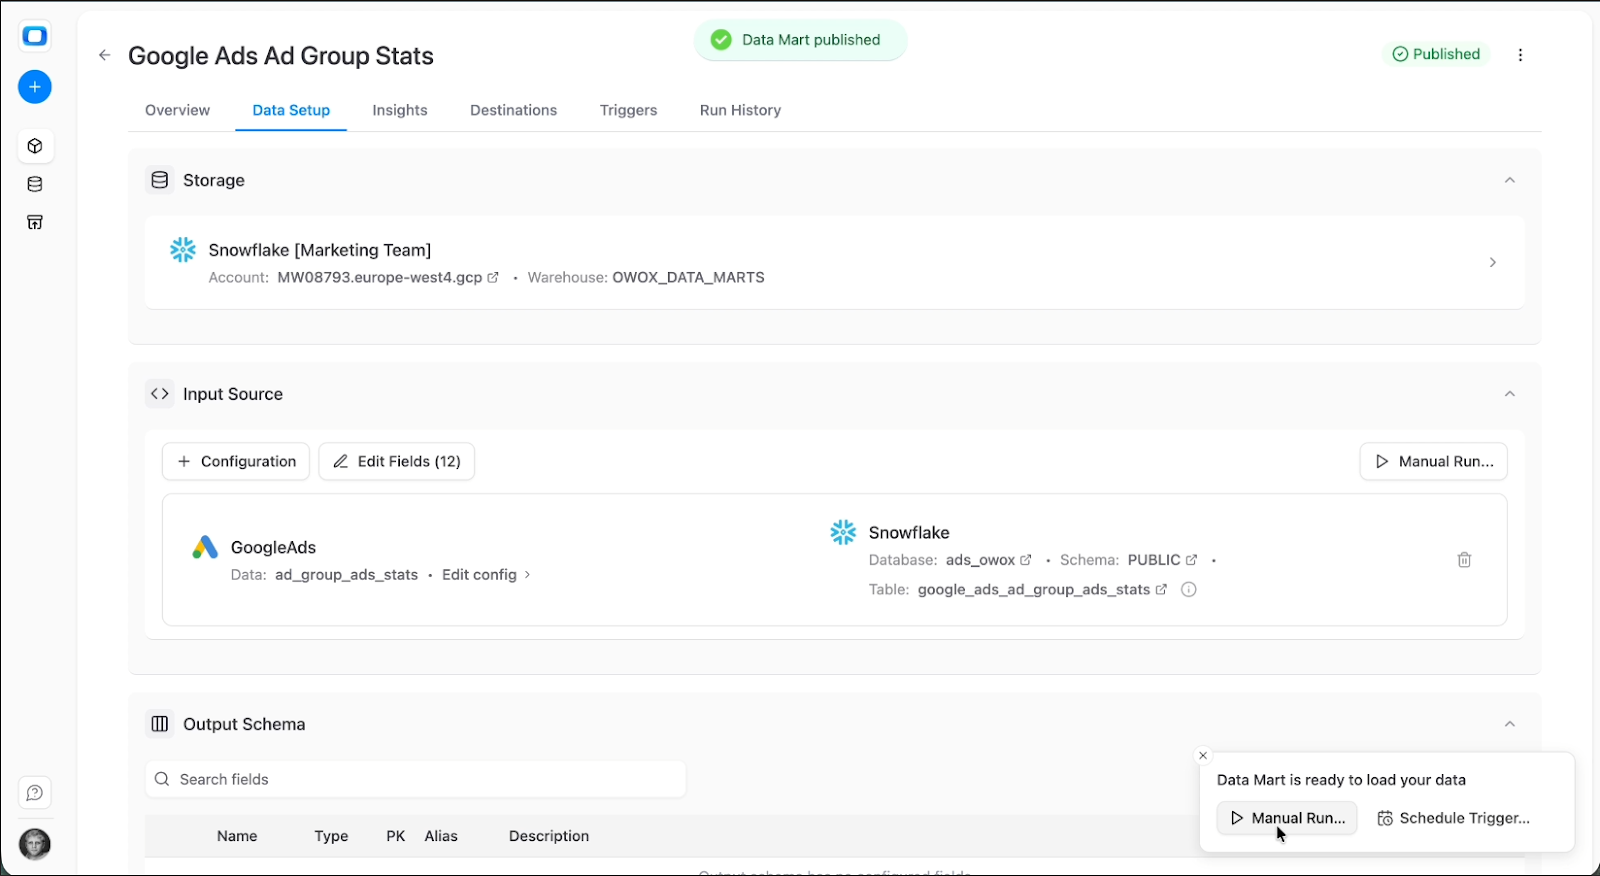Open external link next to ads_owox database
Viewport: 1600px width, 876px height.
coord(1025,560)
